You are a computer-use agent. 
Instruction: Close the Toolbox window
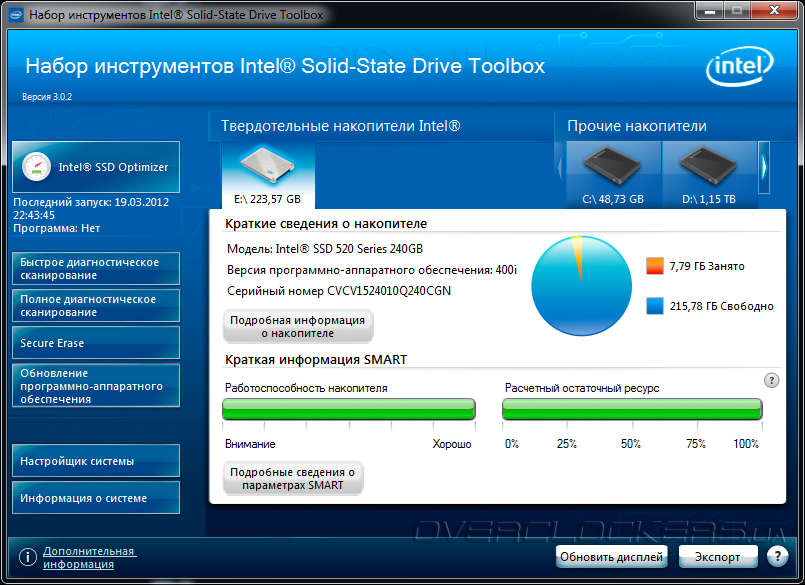click(x=775, y=10)
